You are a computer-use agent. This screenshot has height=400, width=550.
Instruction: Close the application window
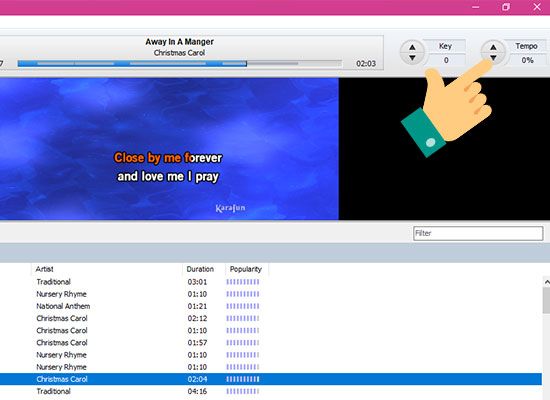pos(537,7)
